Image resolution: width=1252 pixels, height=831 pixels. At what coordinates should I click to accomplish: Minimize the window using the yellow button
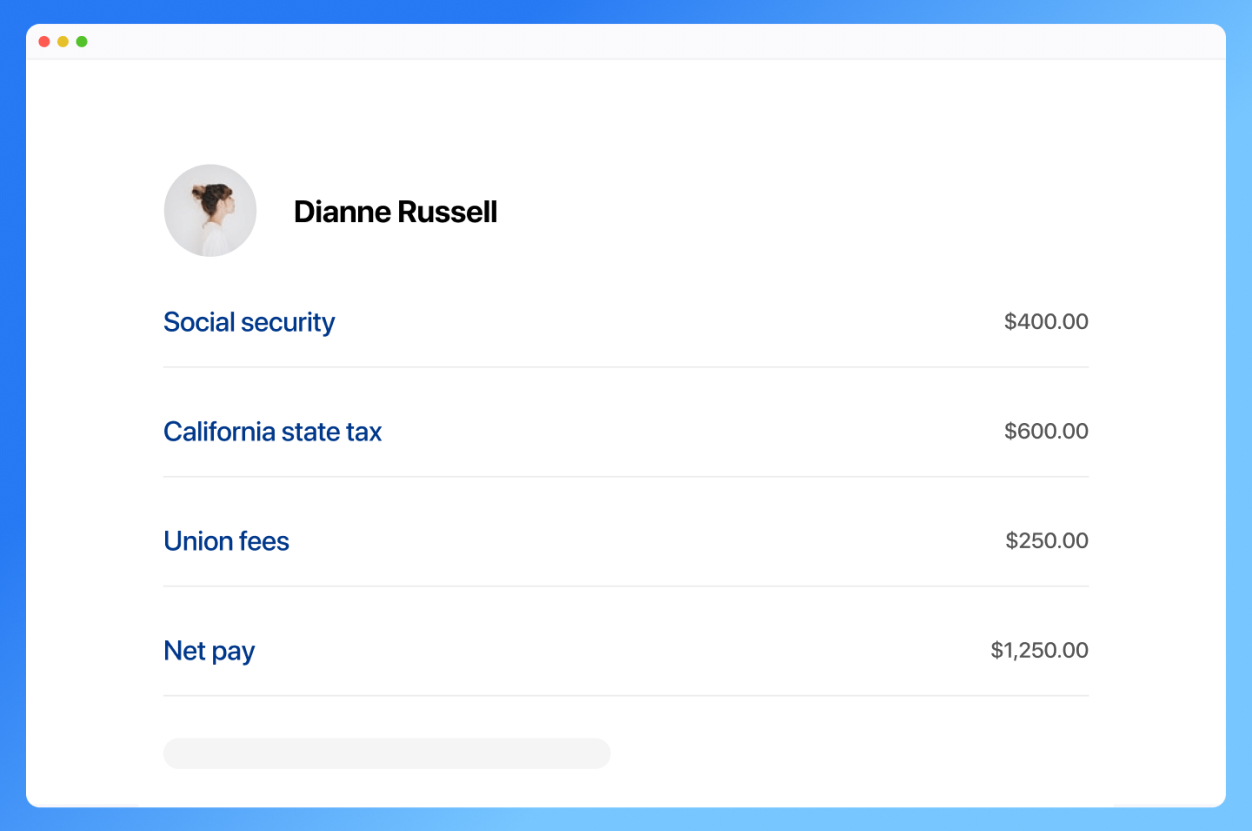pos(63,42)
